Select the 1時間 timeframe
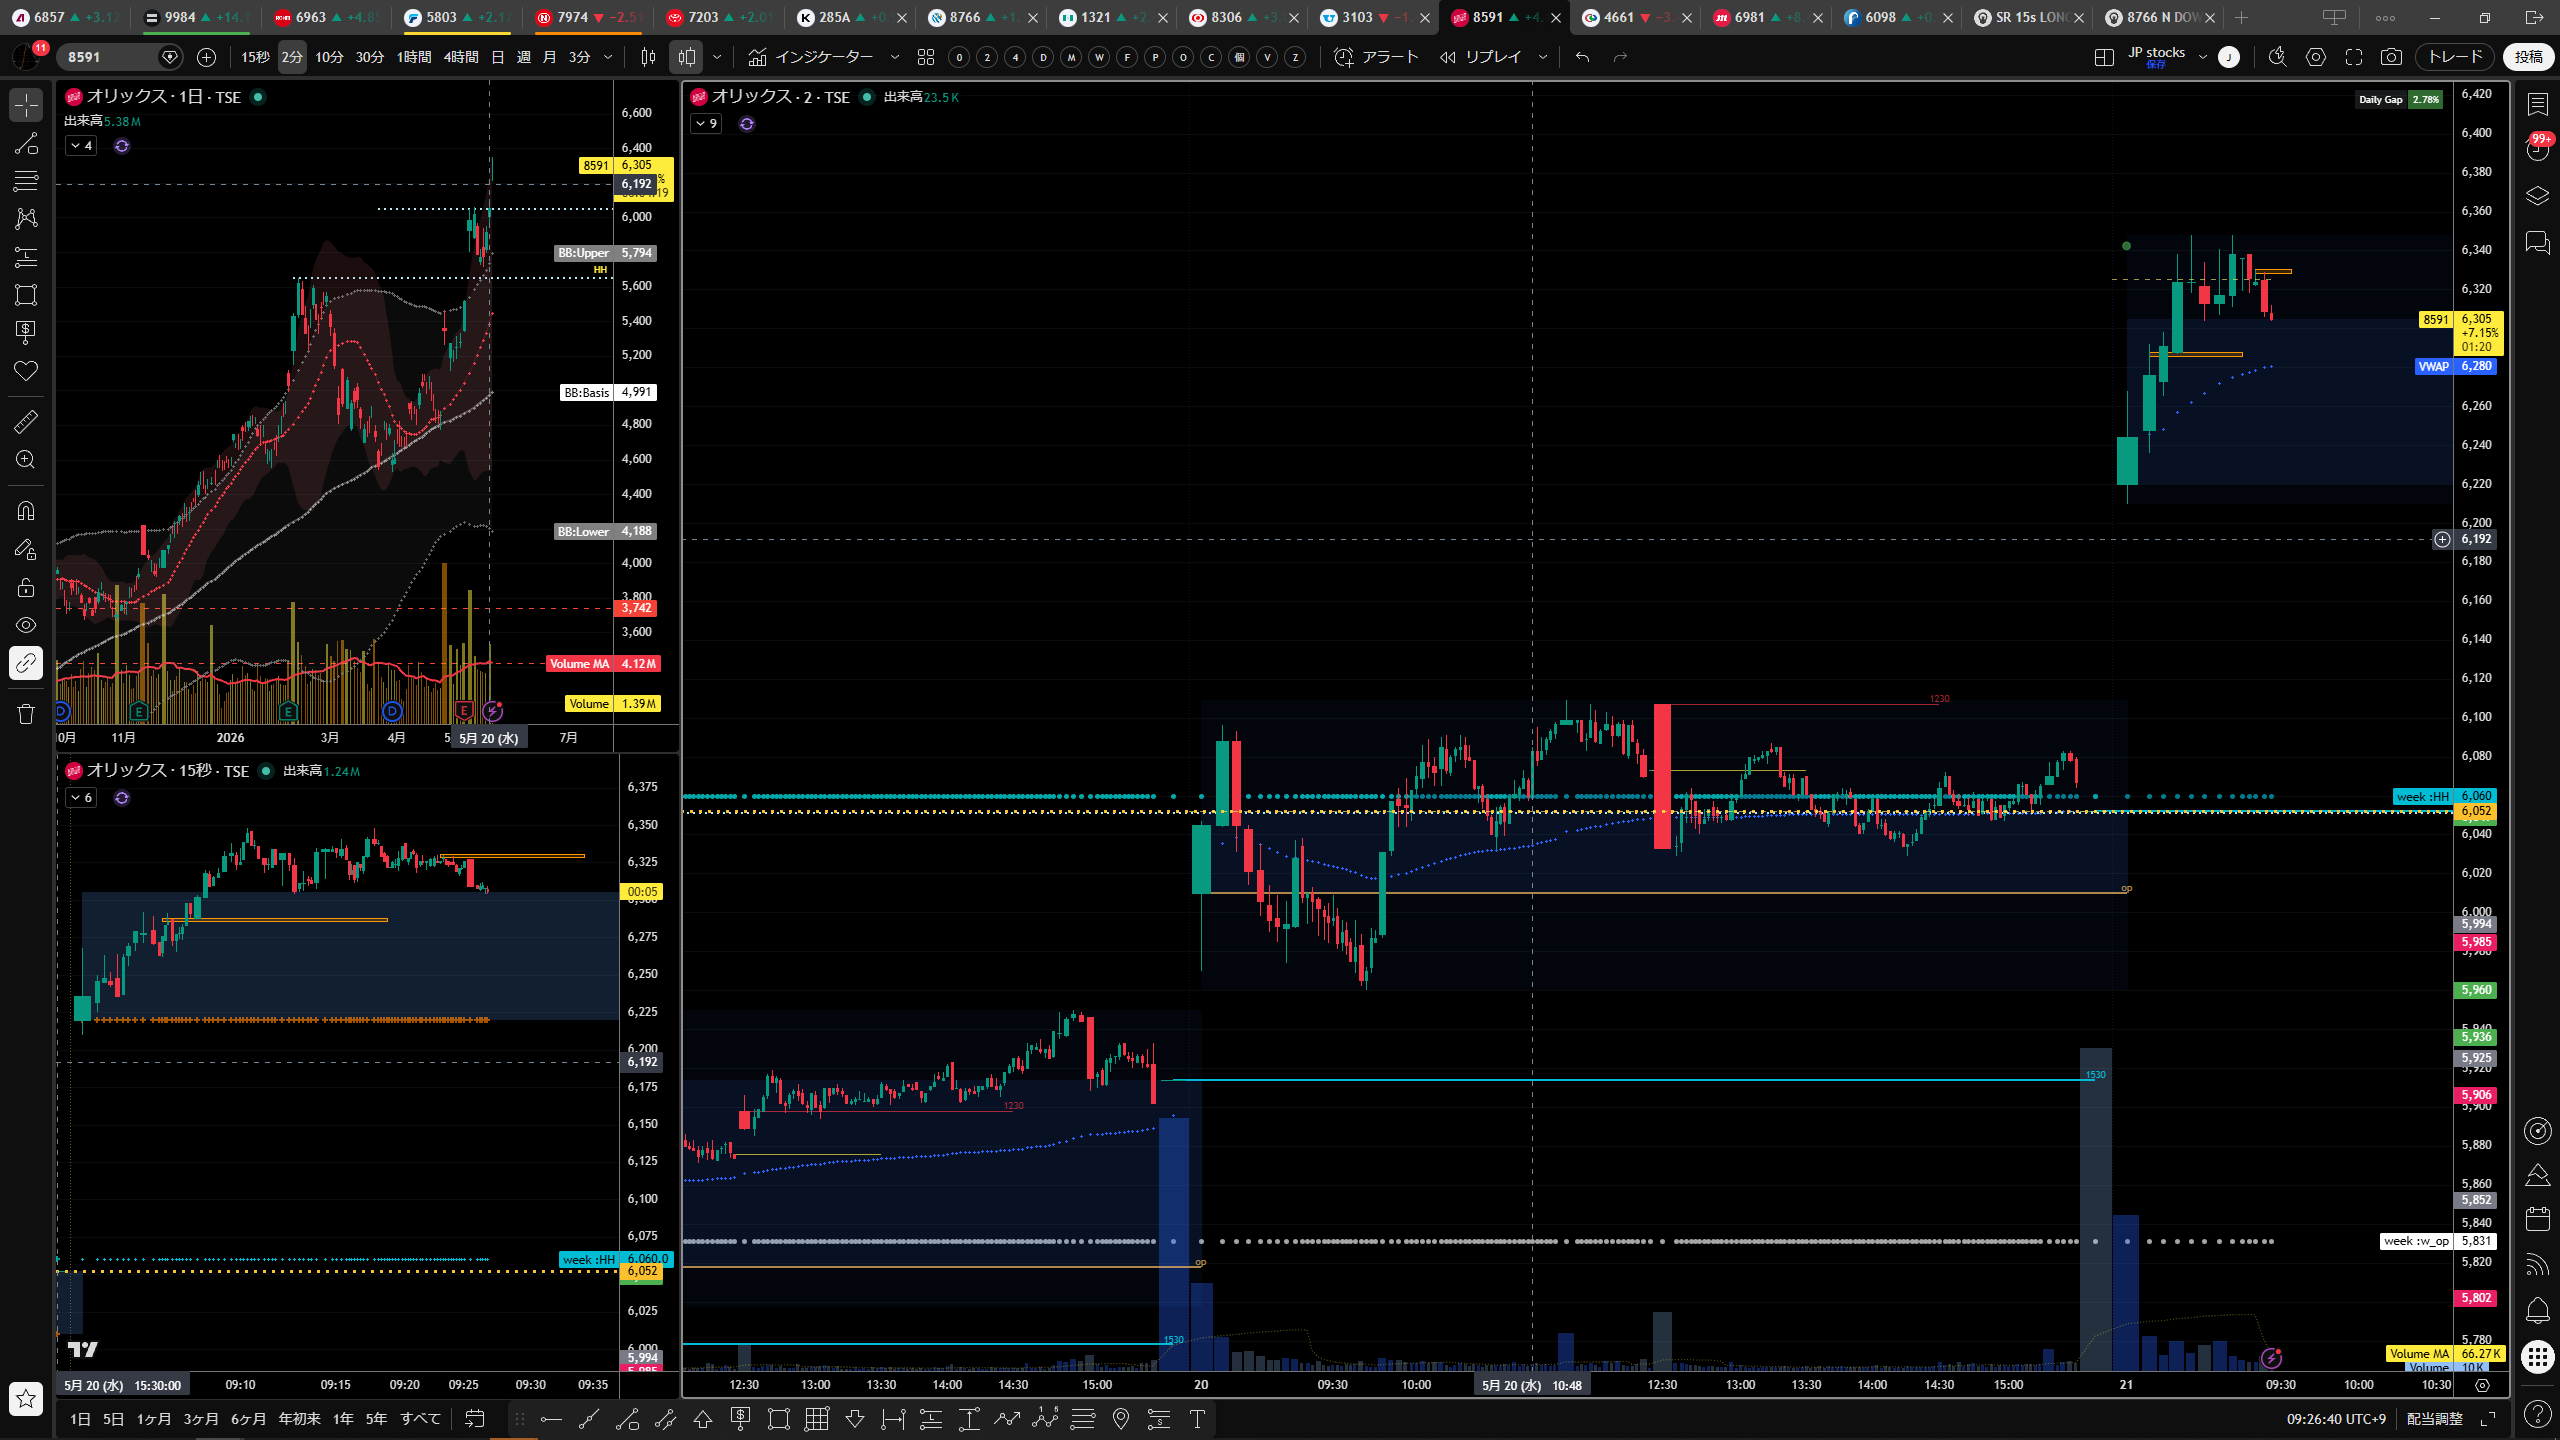Viewport: 2560px width, 1440px height. pyautogui.click(x=413, y=57)
